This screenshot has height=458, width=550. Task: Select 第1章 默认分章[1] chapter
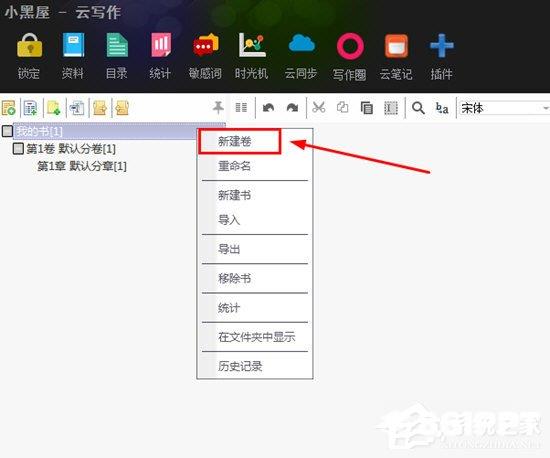click(x=82, y=166)
